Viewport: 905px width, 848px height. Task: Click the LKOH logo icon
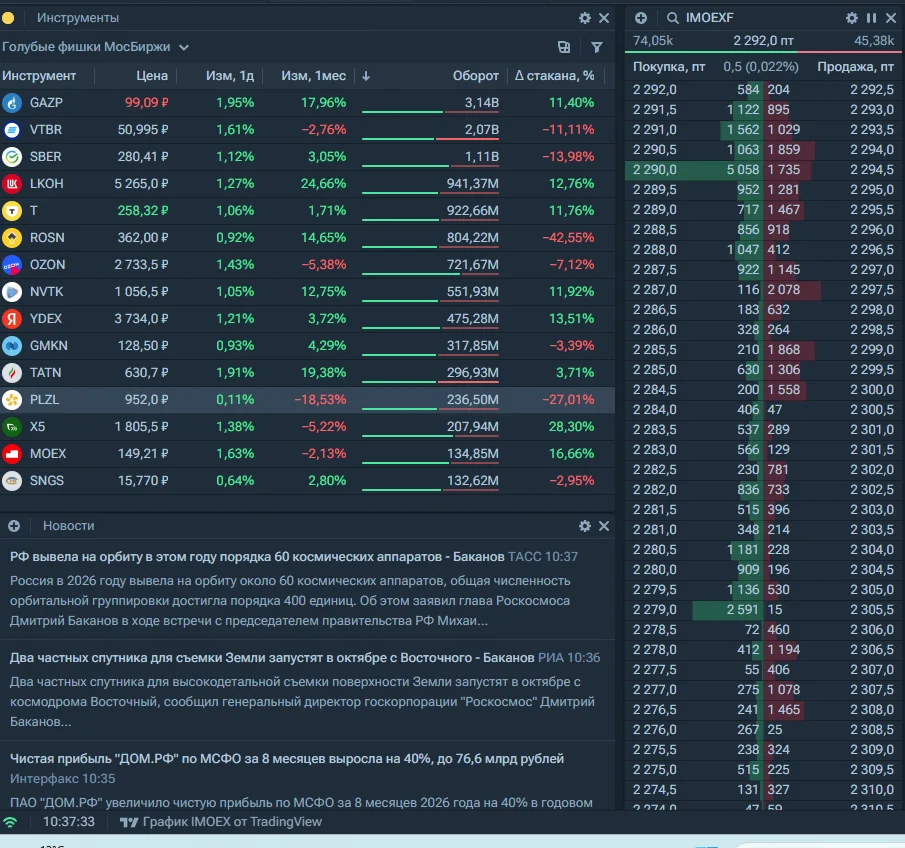click(x=12, y=184)
